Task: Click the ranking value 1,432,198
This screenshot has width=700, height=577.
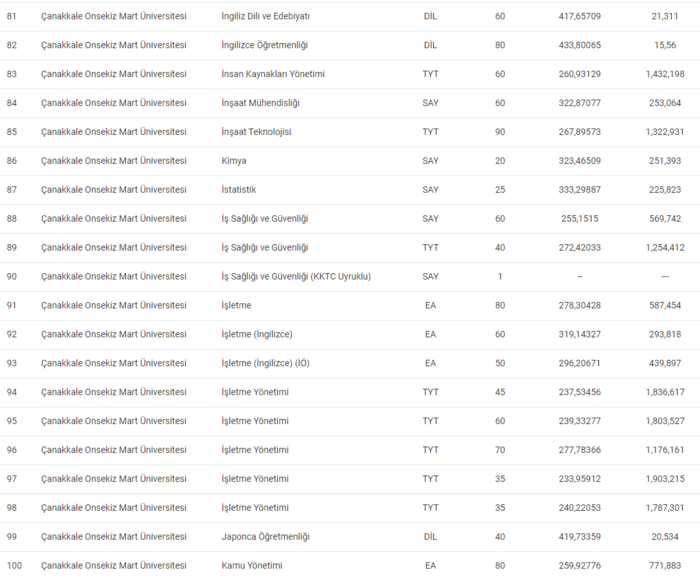Action: (664, 74)
